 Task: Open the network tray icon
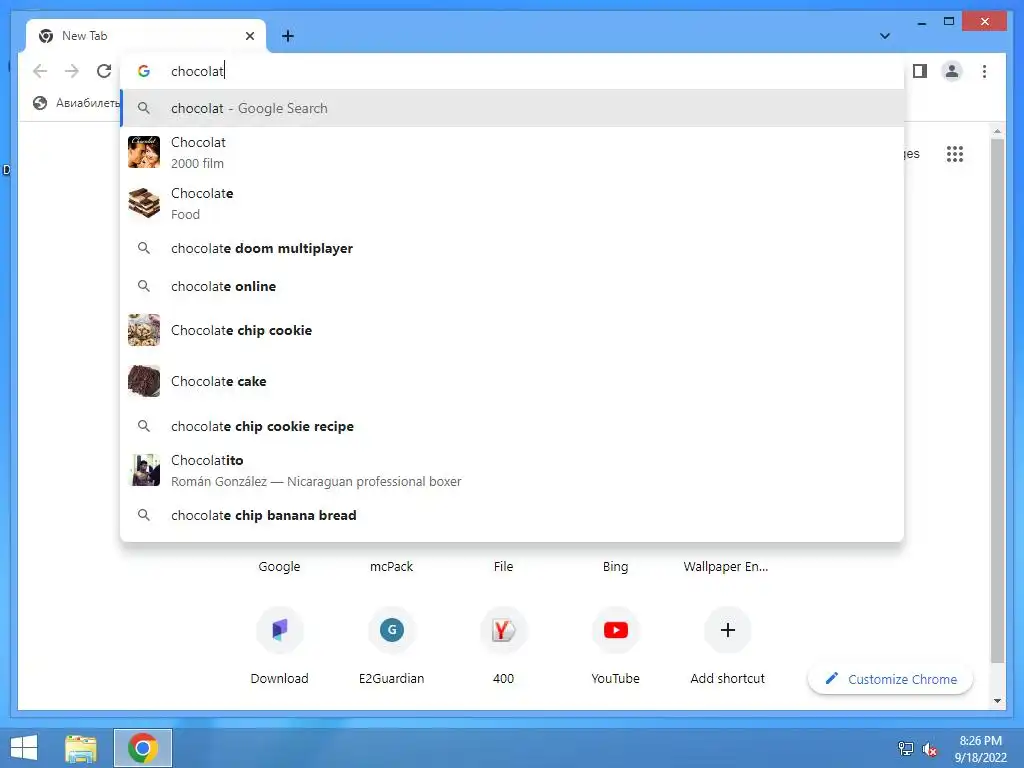pos(905,748)
